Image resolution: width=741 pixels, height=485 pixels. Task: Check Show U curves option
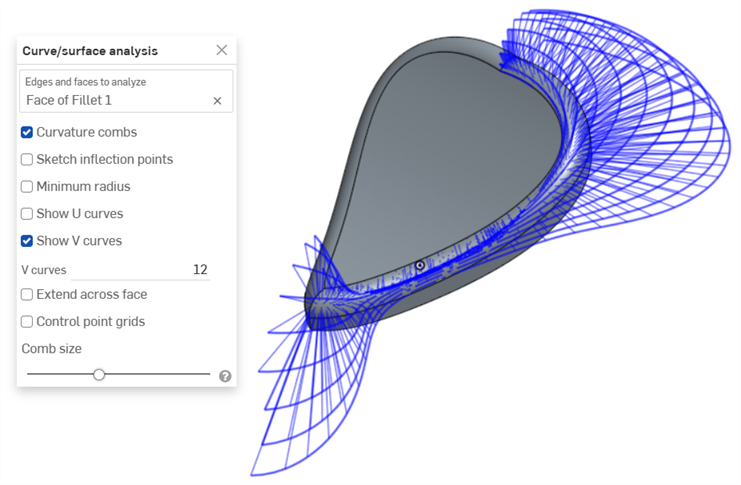(x=27, y=214)
